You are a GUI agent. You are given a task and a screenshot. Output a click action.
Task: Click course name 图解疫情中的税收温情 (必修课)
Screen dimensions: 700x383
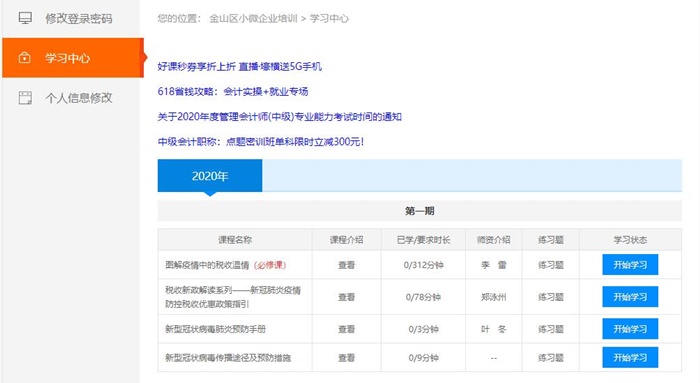tap(225, 265)
